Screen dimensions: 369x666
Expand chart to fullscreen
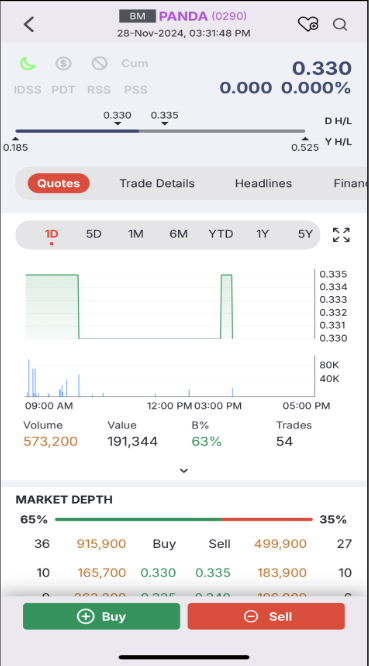pyautogui.click(x=341, y=235)
